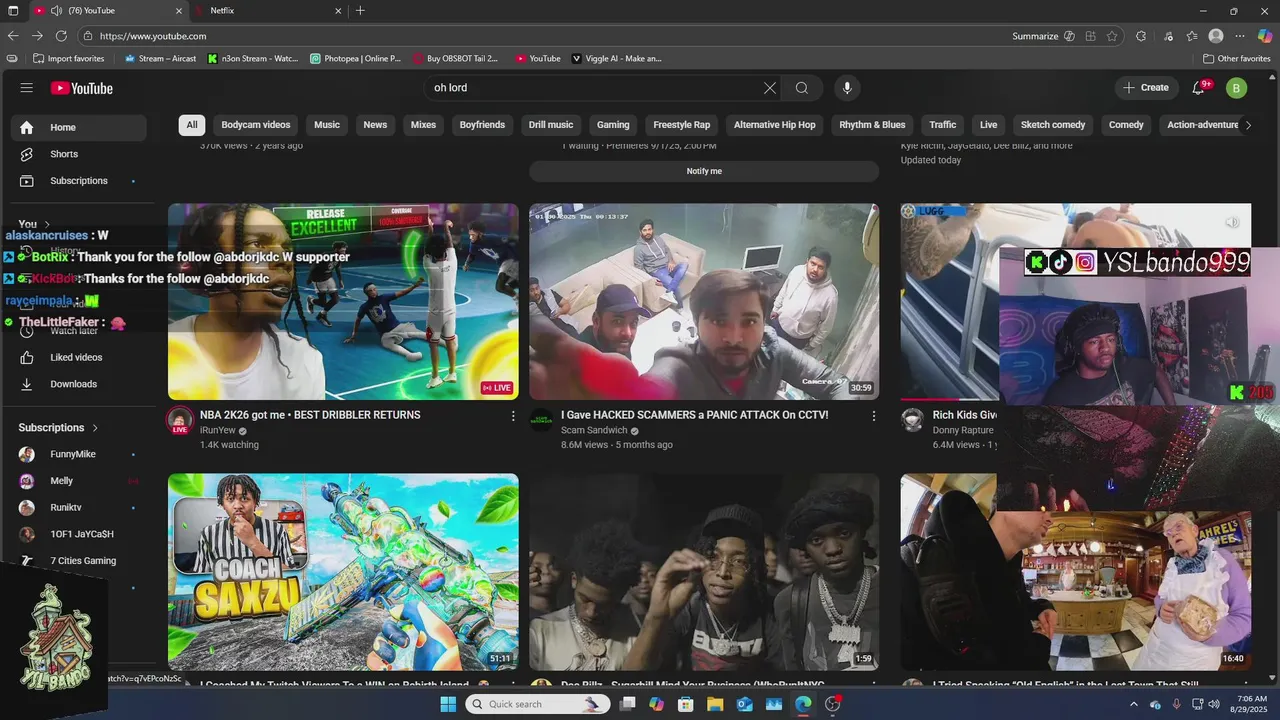Show hidden system tray icons
This screenshot has width=1280, height=720.
click(1133, 704)
